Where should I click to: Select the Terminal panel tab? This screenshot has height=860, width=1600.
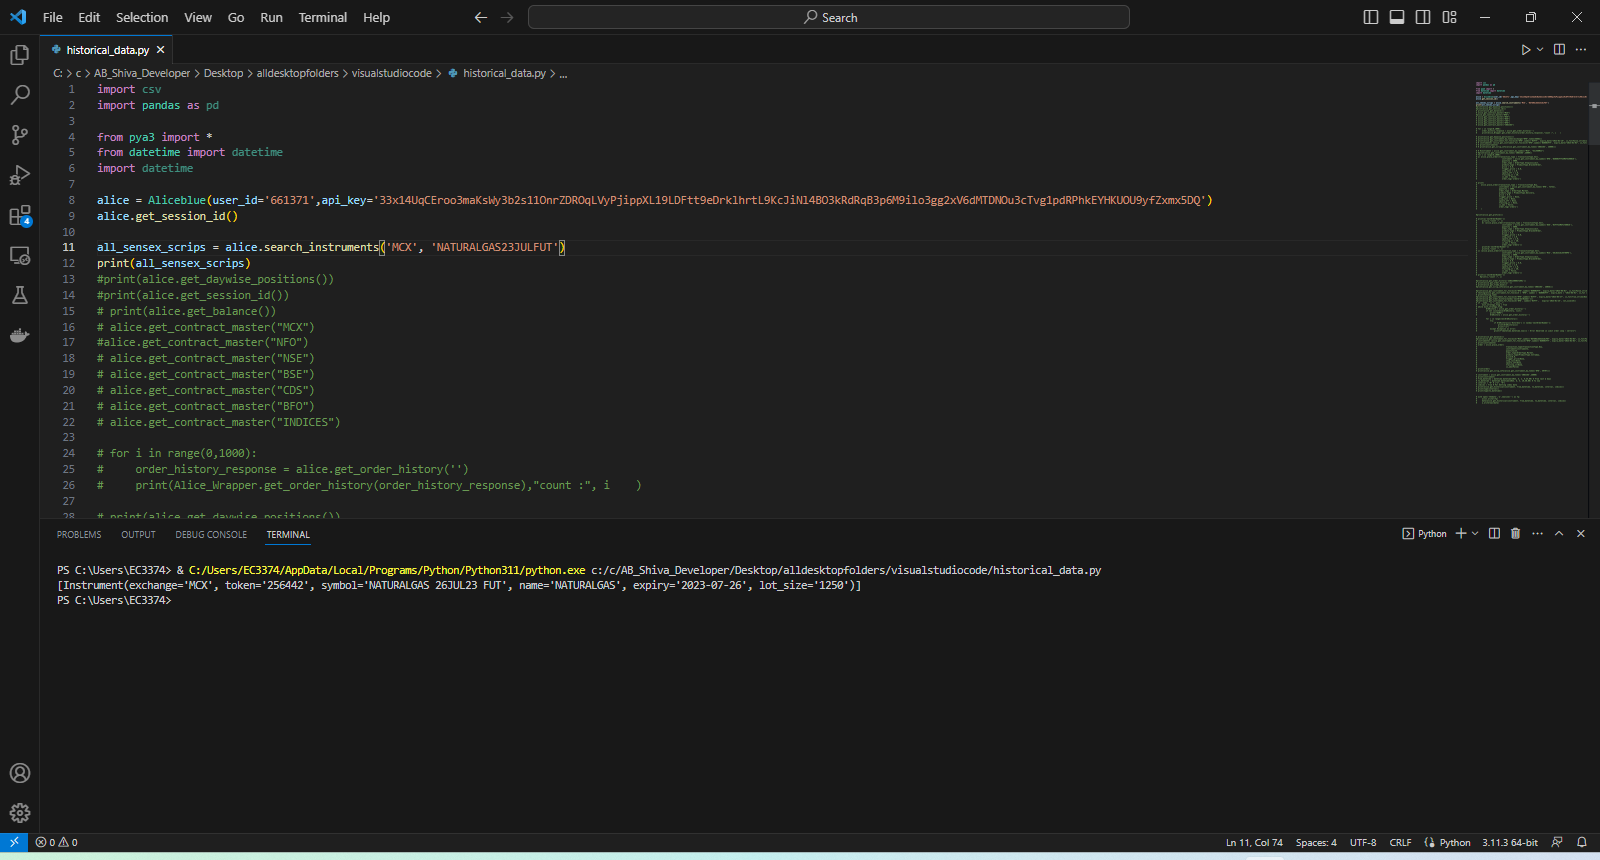pyautogui.click(x=288, y=535)
